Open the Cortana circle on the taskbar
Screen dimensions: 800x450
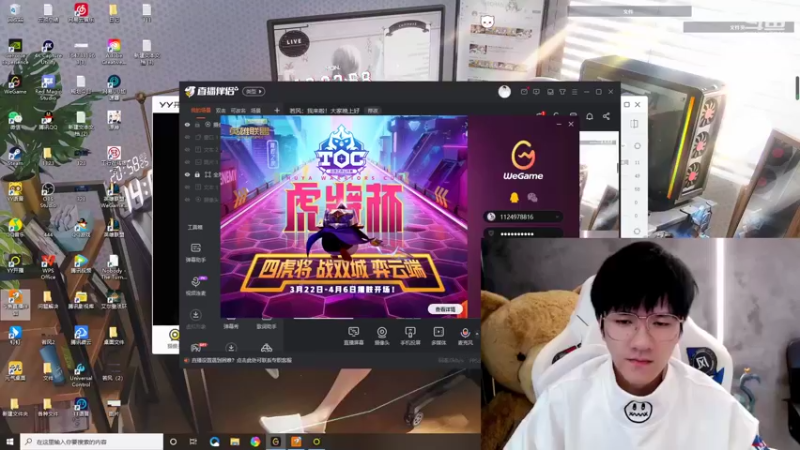173,441
